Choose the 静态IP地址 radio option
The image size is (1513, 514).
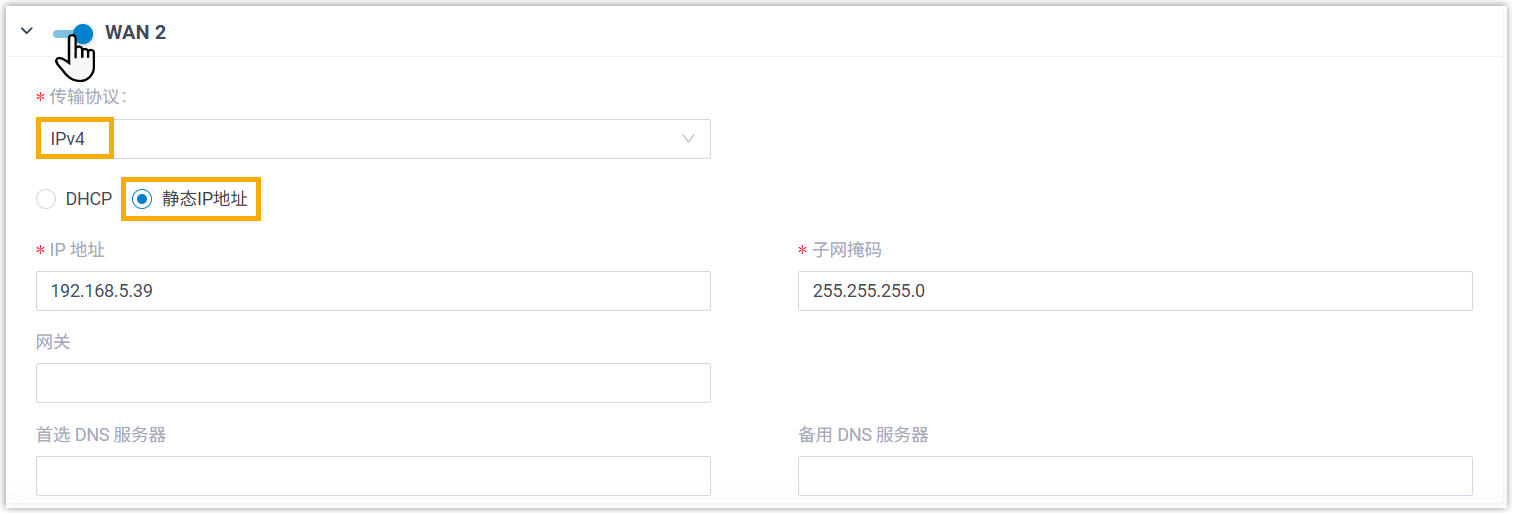[142, 199]
